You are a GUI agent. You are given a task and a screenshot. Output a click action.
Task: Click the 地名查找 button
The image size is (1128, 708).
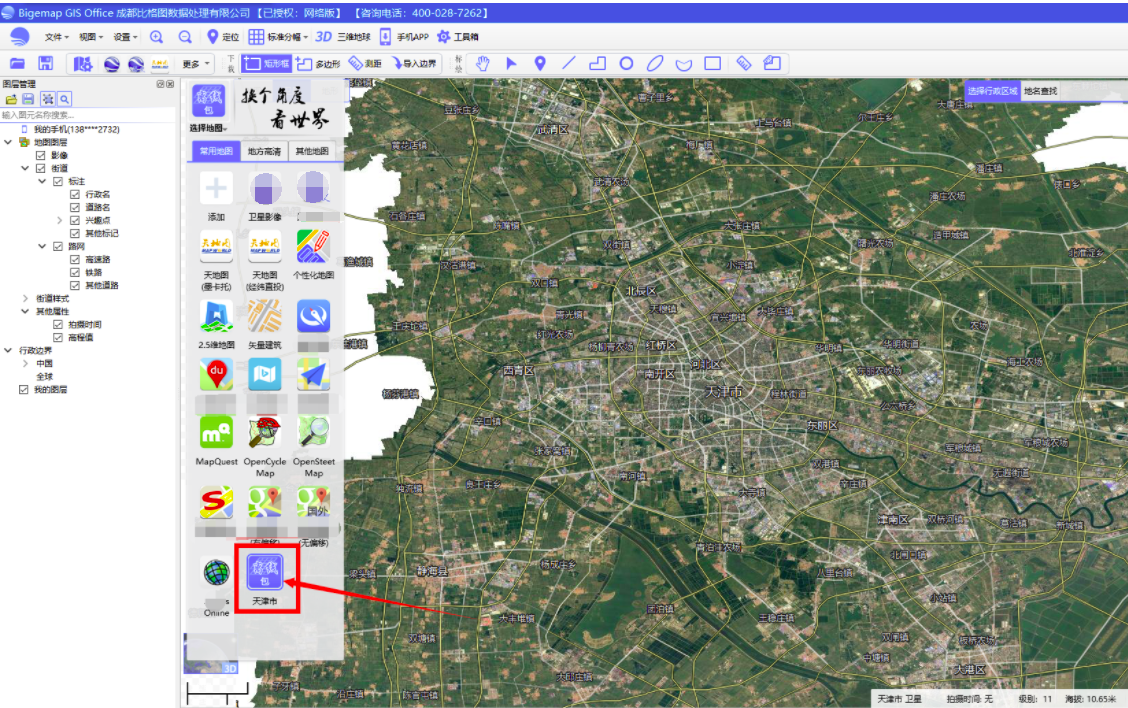[1040, 91]
